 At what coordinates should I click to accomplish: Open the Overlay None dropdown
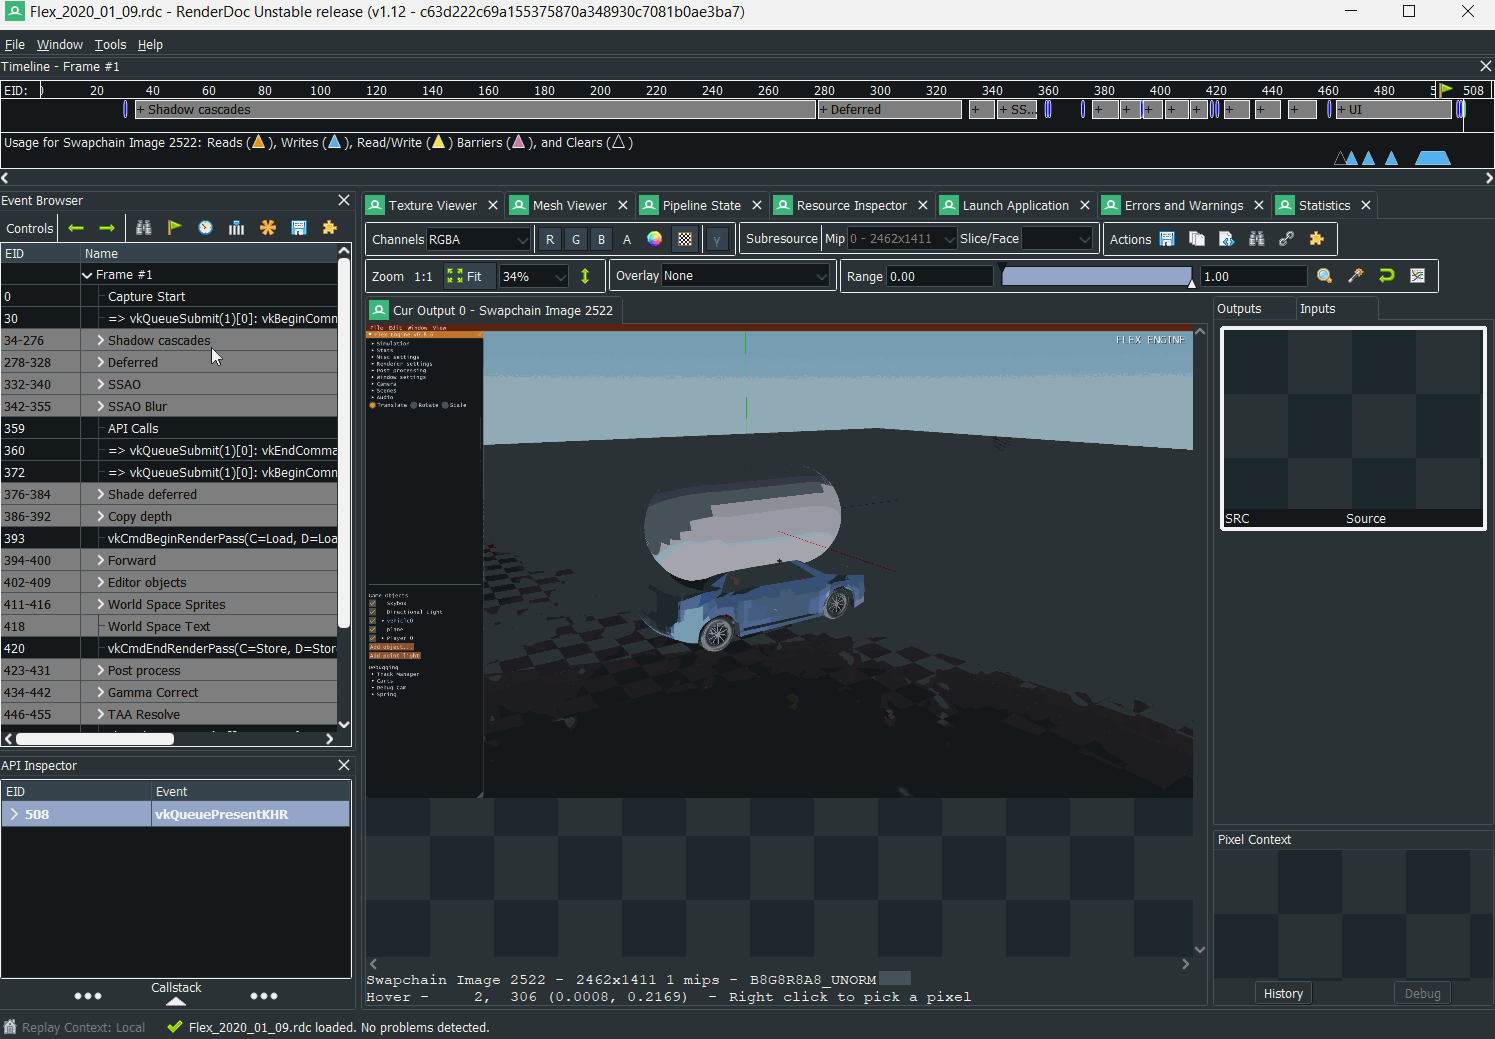click(x=746, y=276)
